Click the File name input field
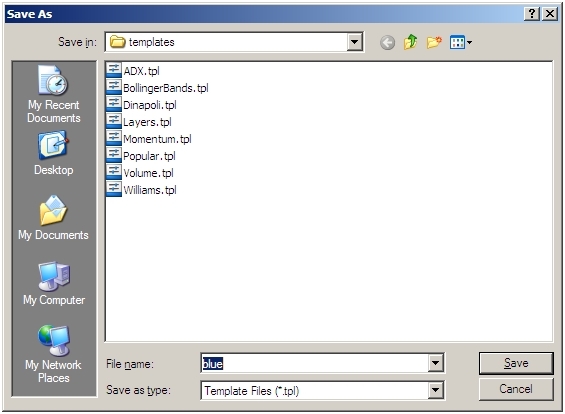 click(x=315, y=363)
